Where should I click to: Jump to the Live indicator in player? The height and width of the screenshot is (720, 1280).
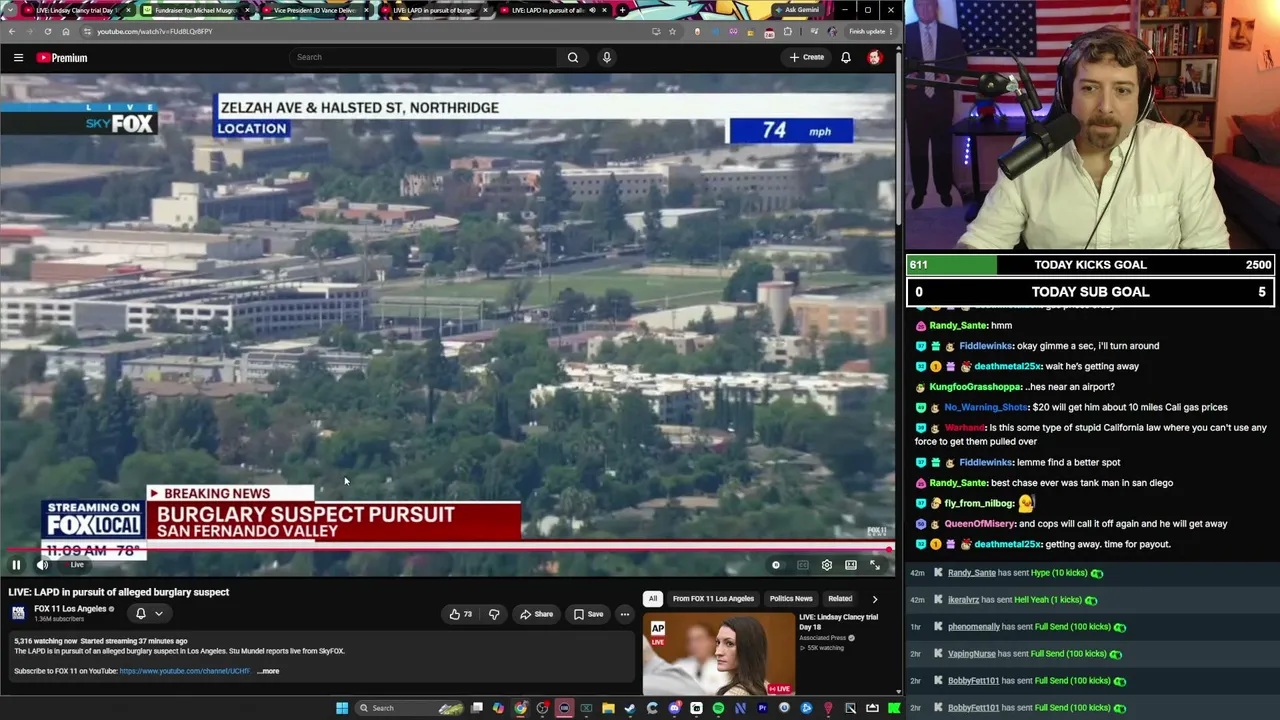[77, 565]
